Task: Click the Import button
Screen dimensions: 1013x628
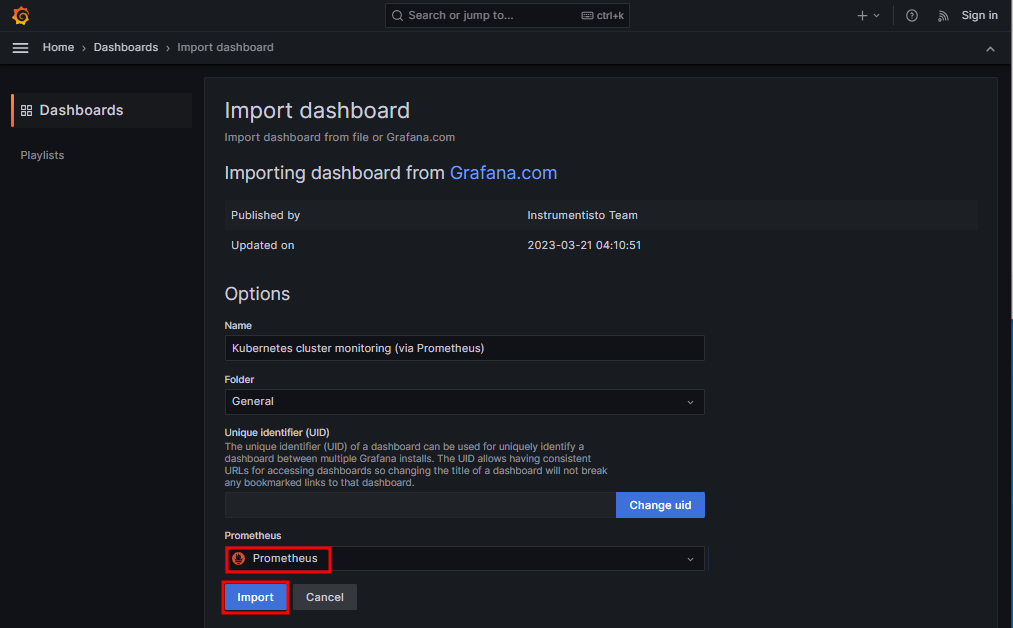Action: pyautogui.click(x=255, y=598)
